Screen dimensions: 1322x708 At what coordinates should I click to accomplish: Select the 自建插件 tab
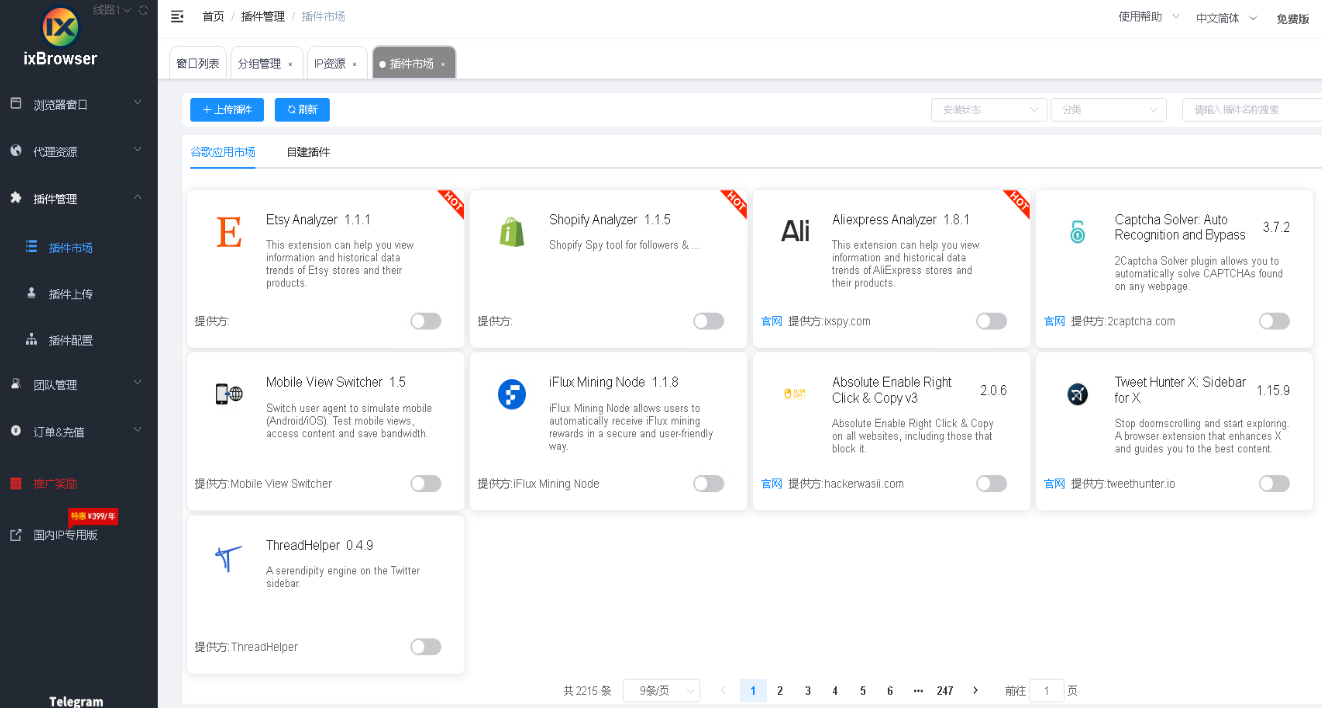308,152
